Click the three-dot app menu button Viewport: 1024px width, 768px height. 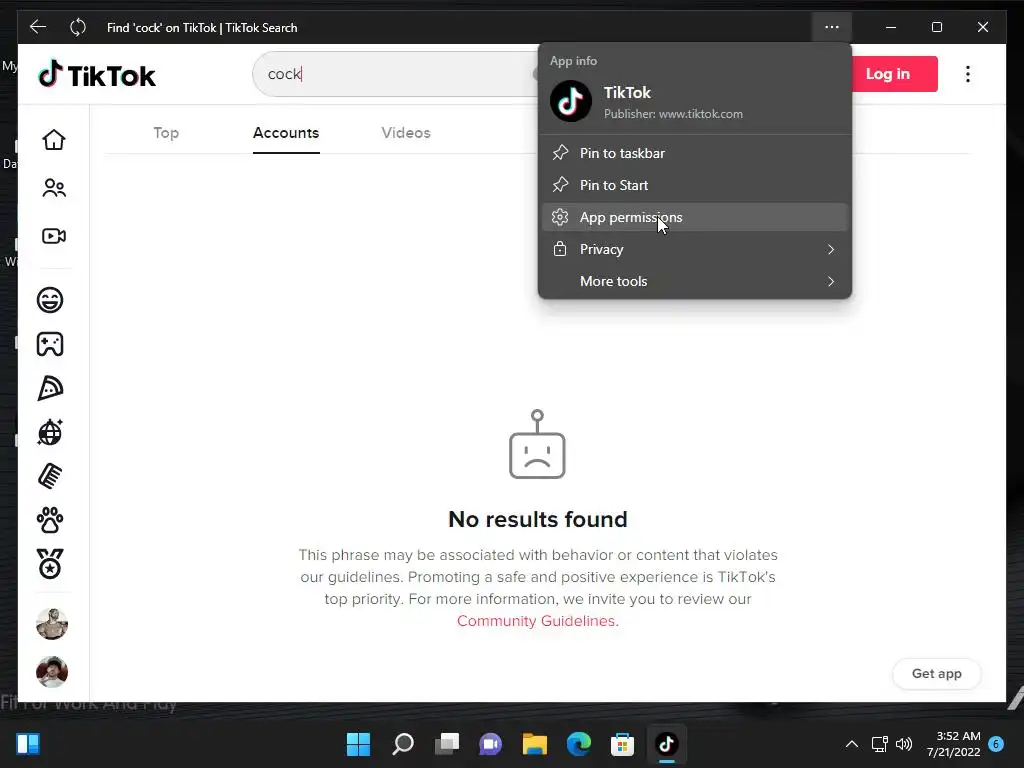[x=831, y=27]
